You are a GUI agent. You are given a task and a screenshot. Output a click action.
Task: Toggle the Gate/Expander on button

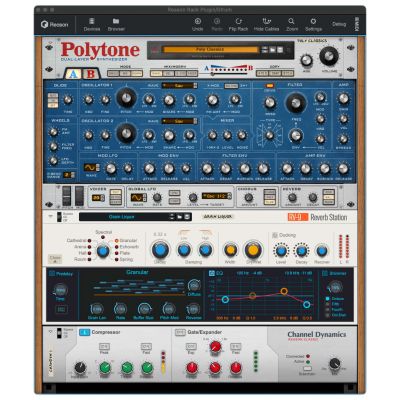(x=180, y=332)
